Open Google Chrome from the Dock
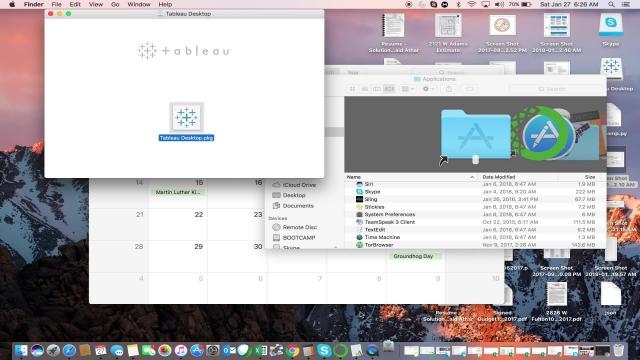This screenshot has width=640, height=360. point(293,350)
